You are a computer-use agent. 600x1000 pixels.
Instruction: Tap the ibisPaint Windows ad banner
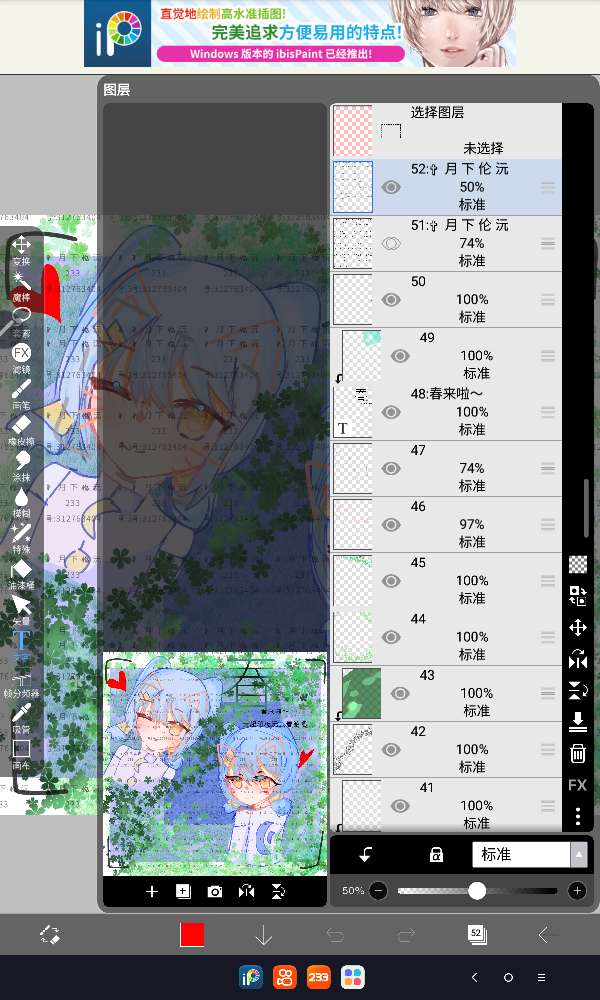click(x=300, y=34)
